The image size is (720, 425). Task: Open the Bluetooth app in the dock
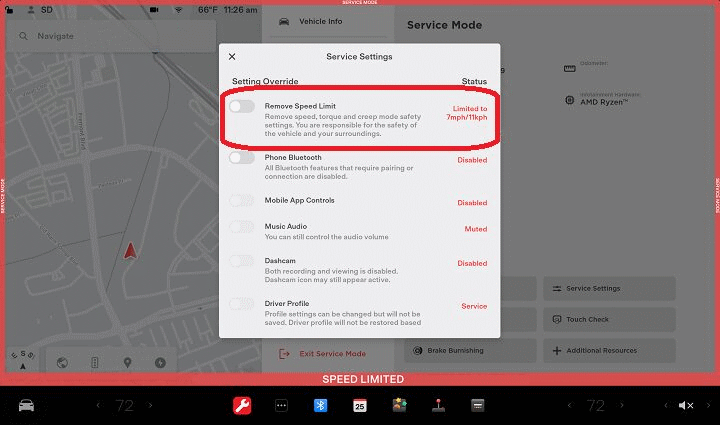pyautogui.click(x=321, y=405)
